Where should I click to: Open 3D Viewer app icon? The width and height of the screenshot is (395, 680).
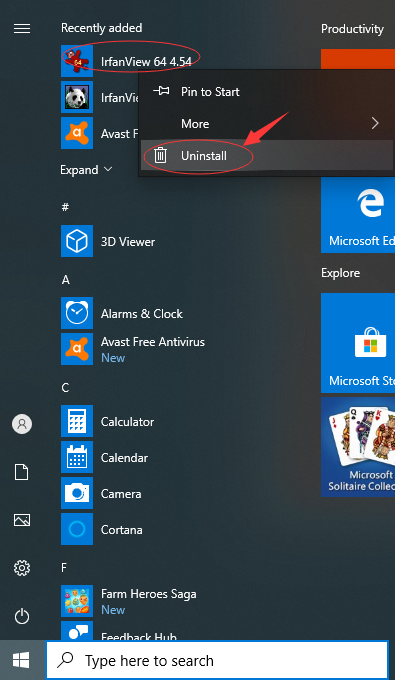[x=77, y=241]
